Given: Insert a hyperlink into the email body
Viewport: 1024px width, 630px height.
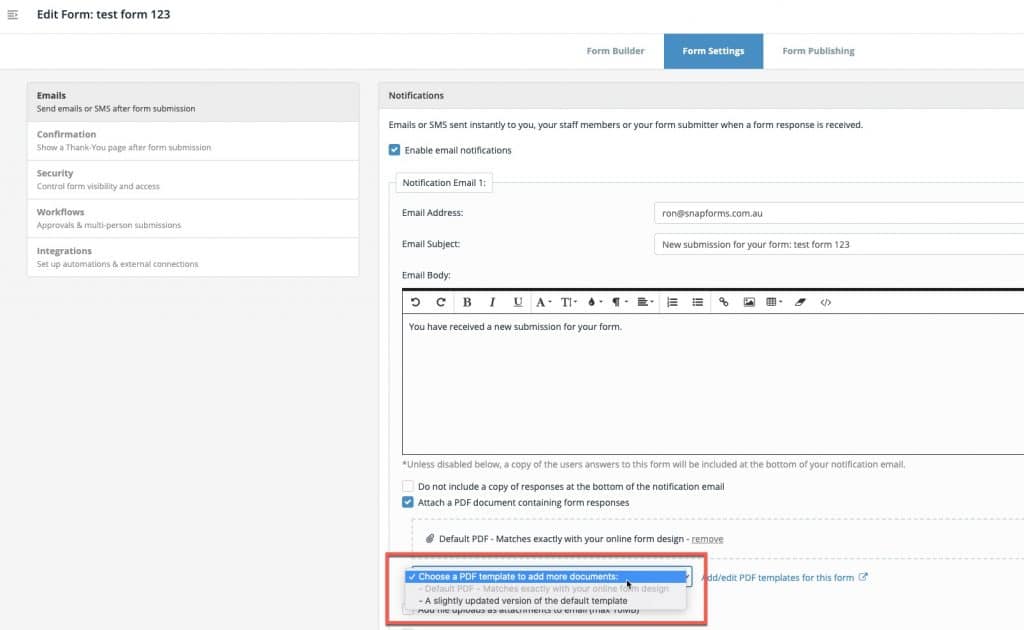Looking at the screenshot, I should [x=724, y=301].
